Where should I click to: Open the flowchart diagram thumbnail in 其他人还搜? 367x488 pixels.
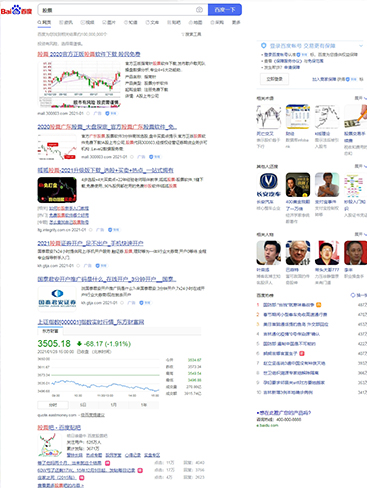point(355,185)
